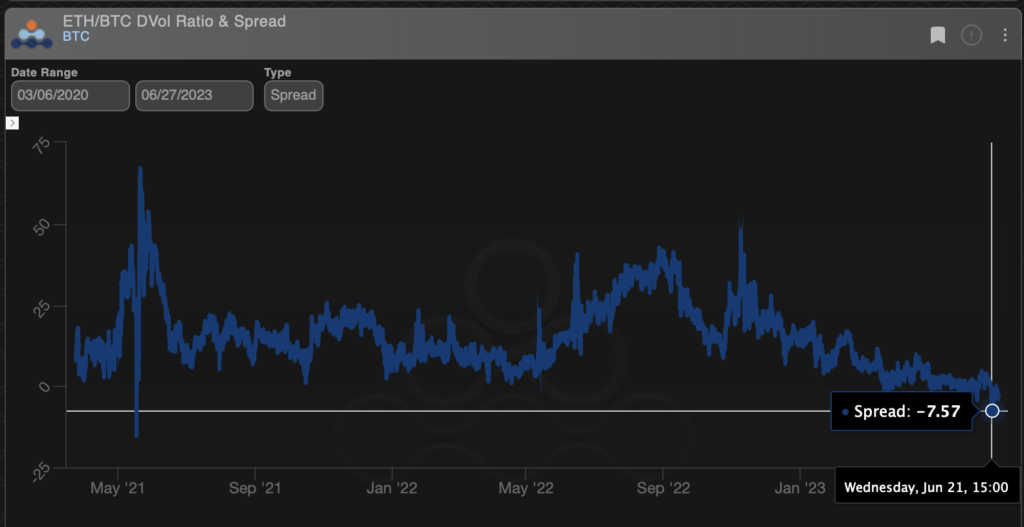Click the start date field 03/06/2020
The image size is (1024, 527).
click(70, 96)
